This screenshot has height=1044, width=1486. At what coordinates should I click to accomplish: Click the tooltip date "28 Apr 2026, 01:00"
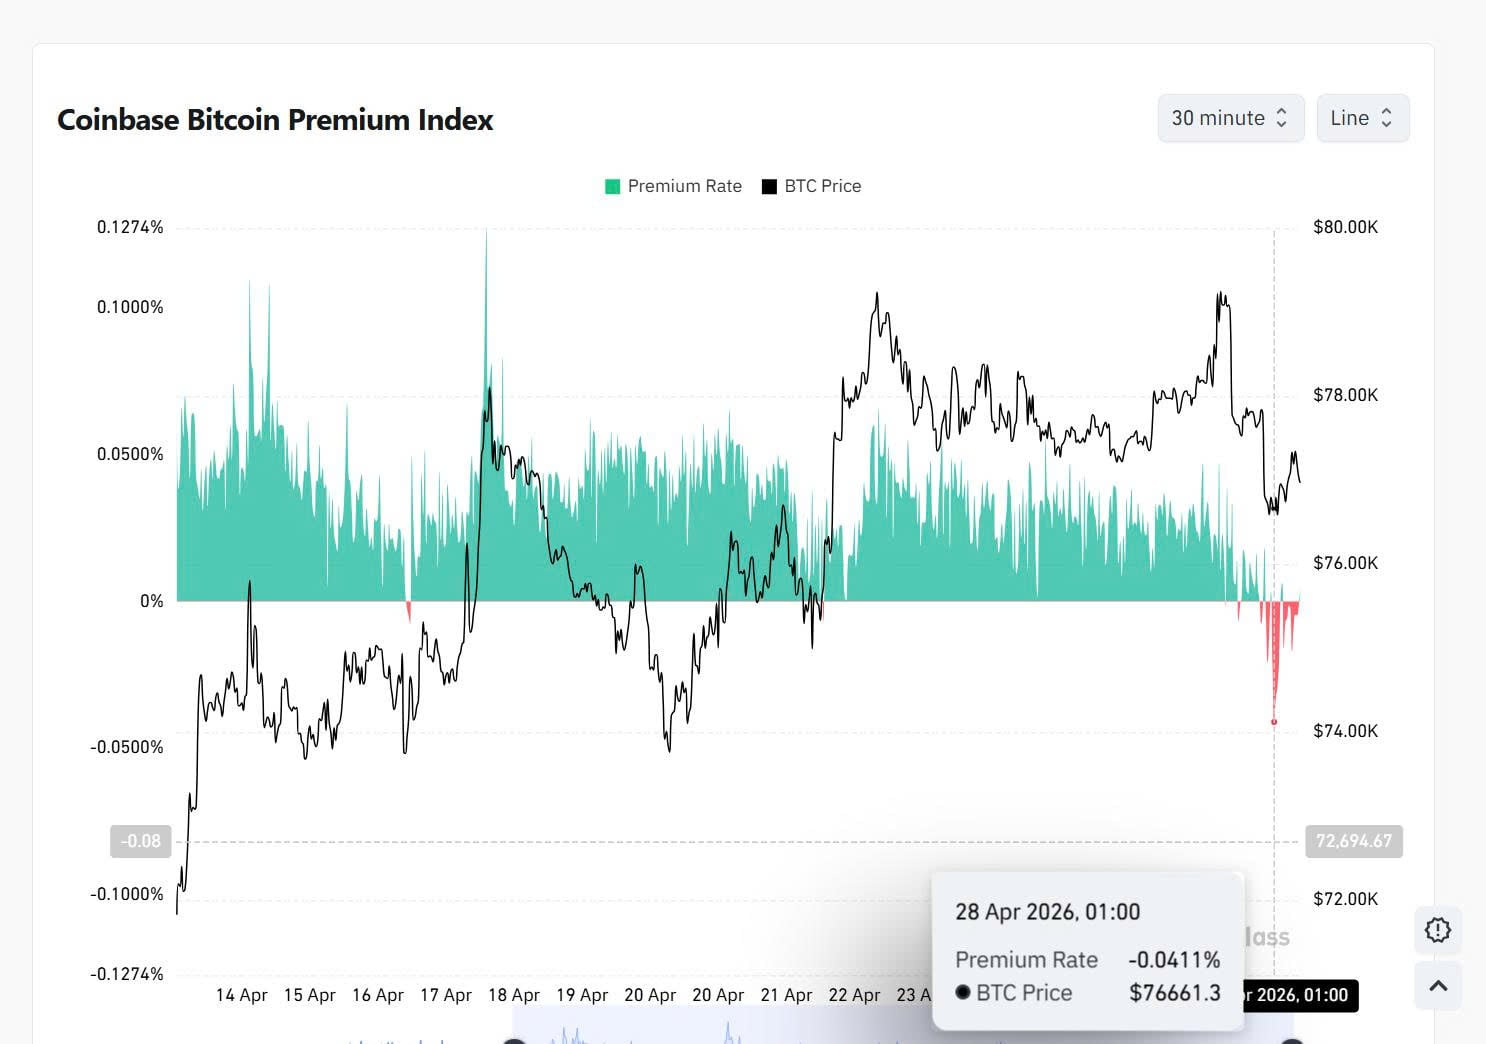click(x=1047, y=912)
